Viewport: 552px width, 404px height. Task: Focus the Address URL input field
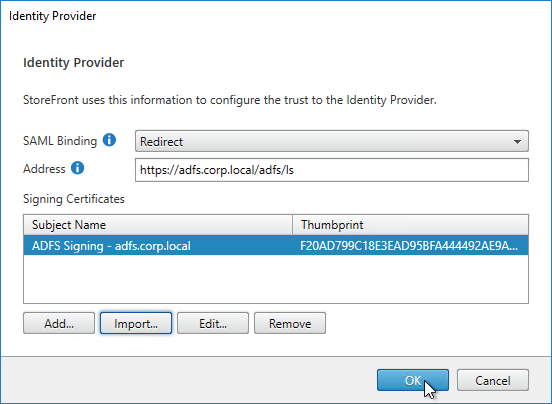point(332,170)
